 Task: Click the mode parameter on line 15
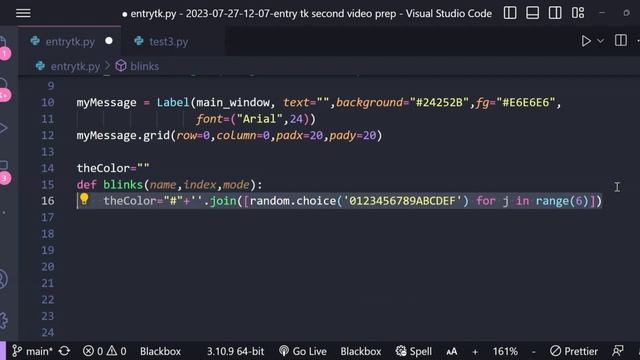point(236,184)
